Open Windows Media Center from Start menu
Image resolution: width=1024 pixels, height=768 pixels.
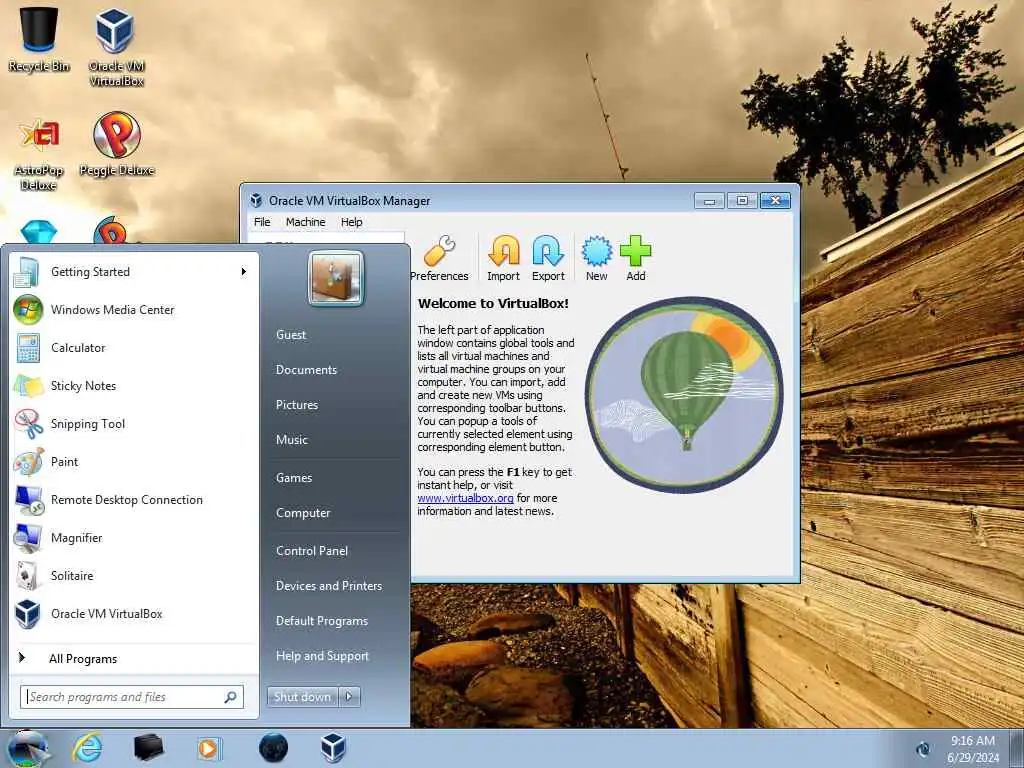pyautogui.click(x=135, y=310)
